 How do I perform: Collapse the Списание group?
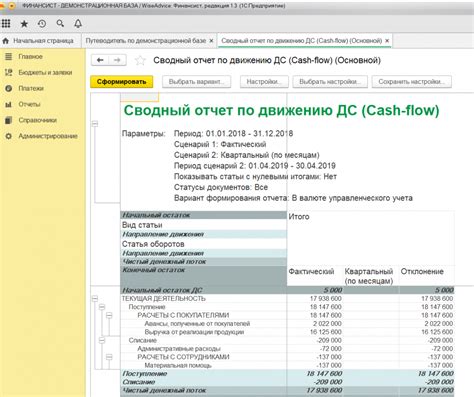click(x=102, y=340)
